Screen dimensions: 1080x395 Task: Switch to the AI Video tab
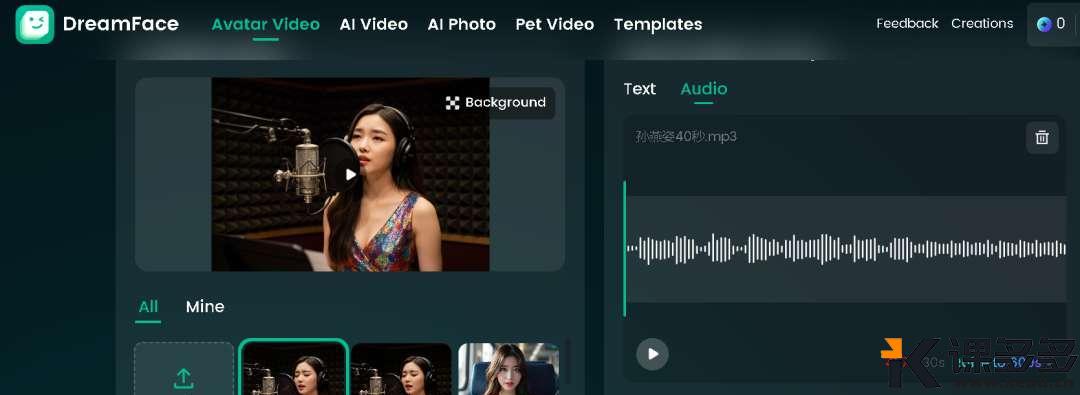coord(373,24)
